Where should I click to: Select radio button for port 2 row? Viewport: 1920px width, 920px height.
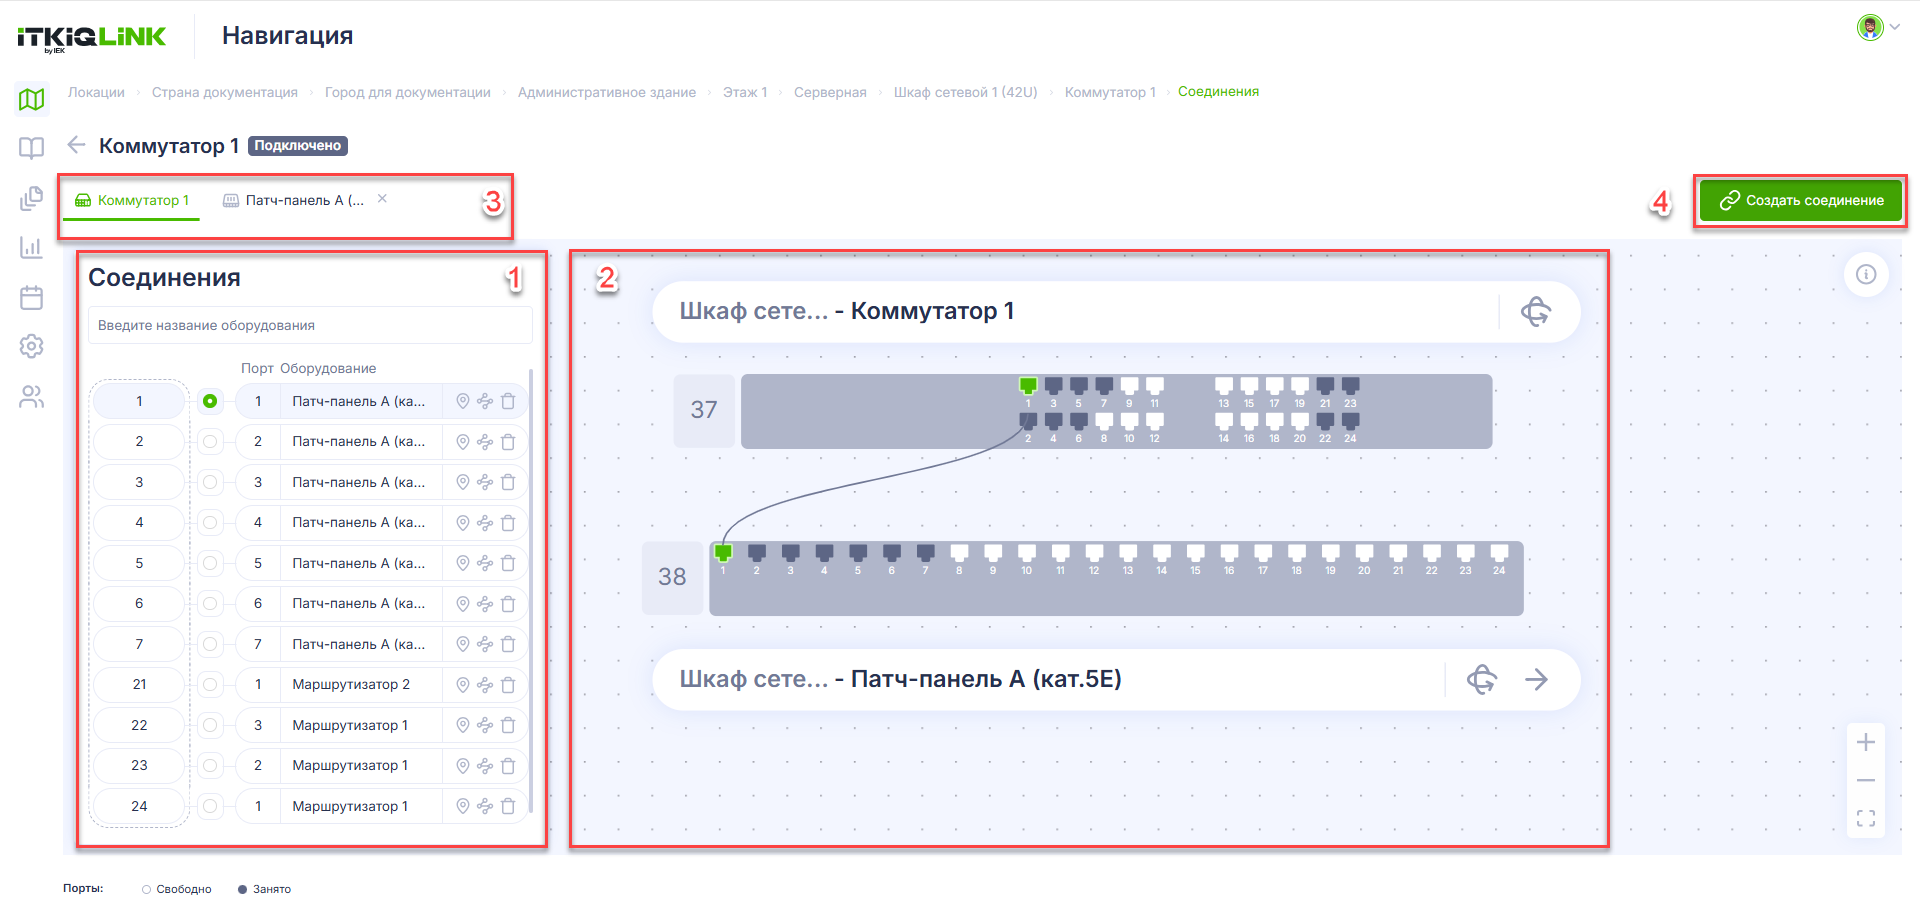(210, 442)
